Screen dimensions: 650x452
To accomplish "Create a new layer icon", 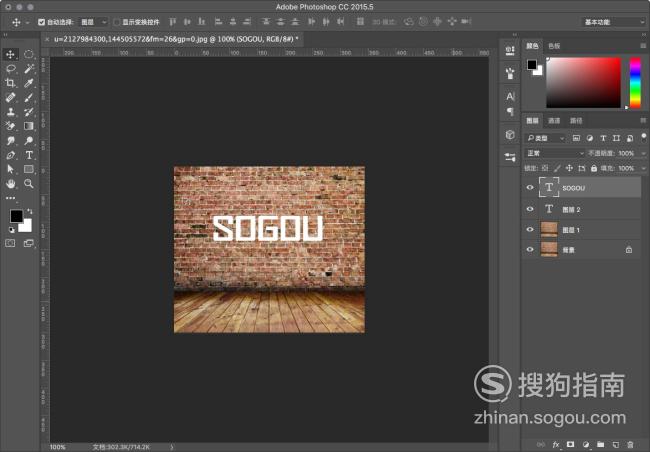I will [616, 445].
